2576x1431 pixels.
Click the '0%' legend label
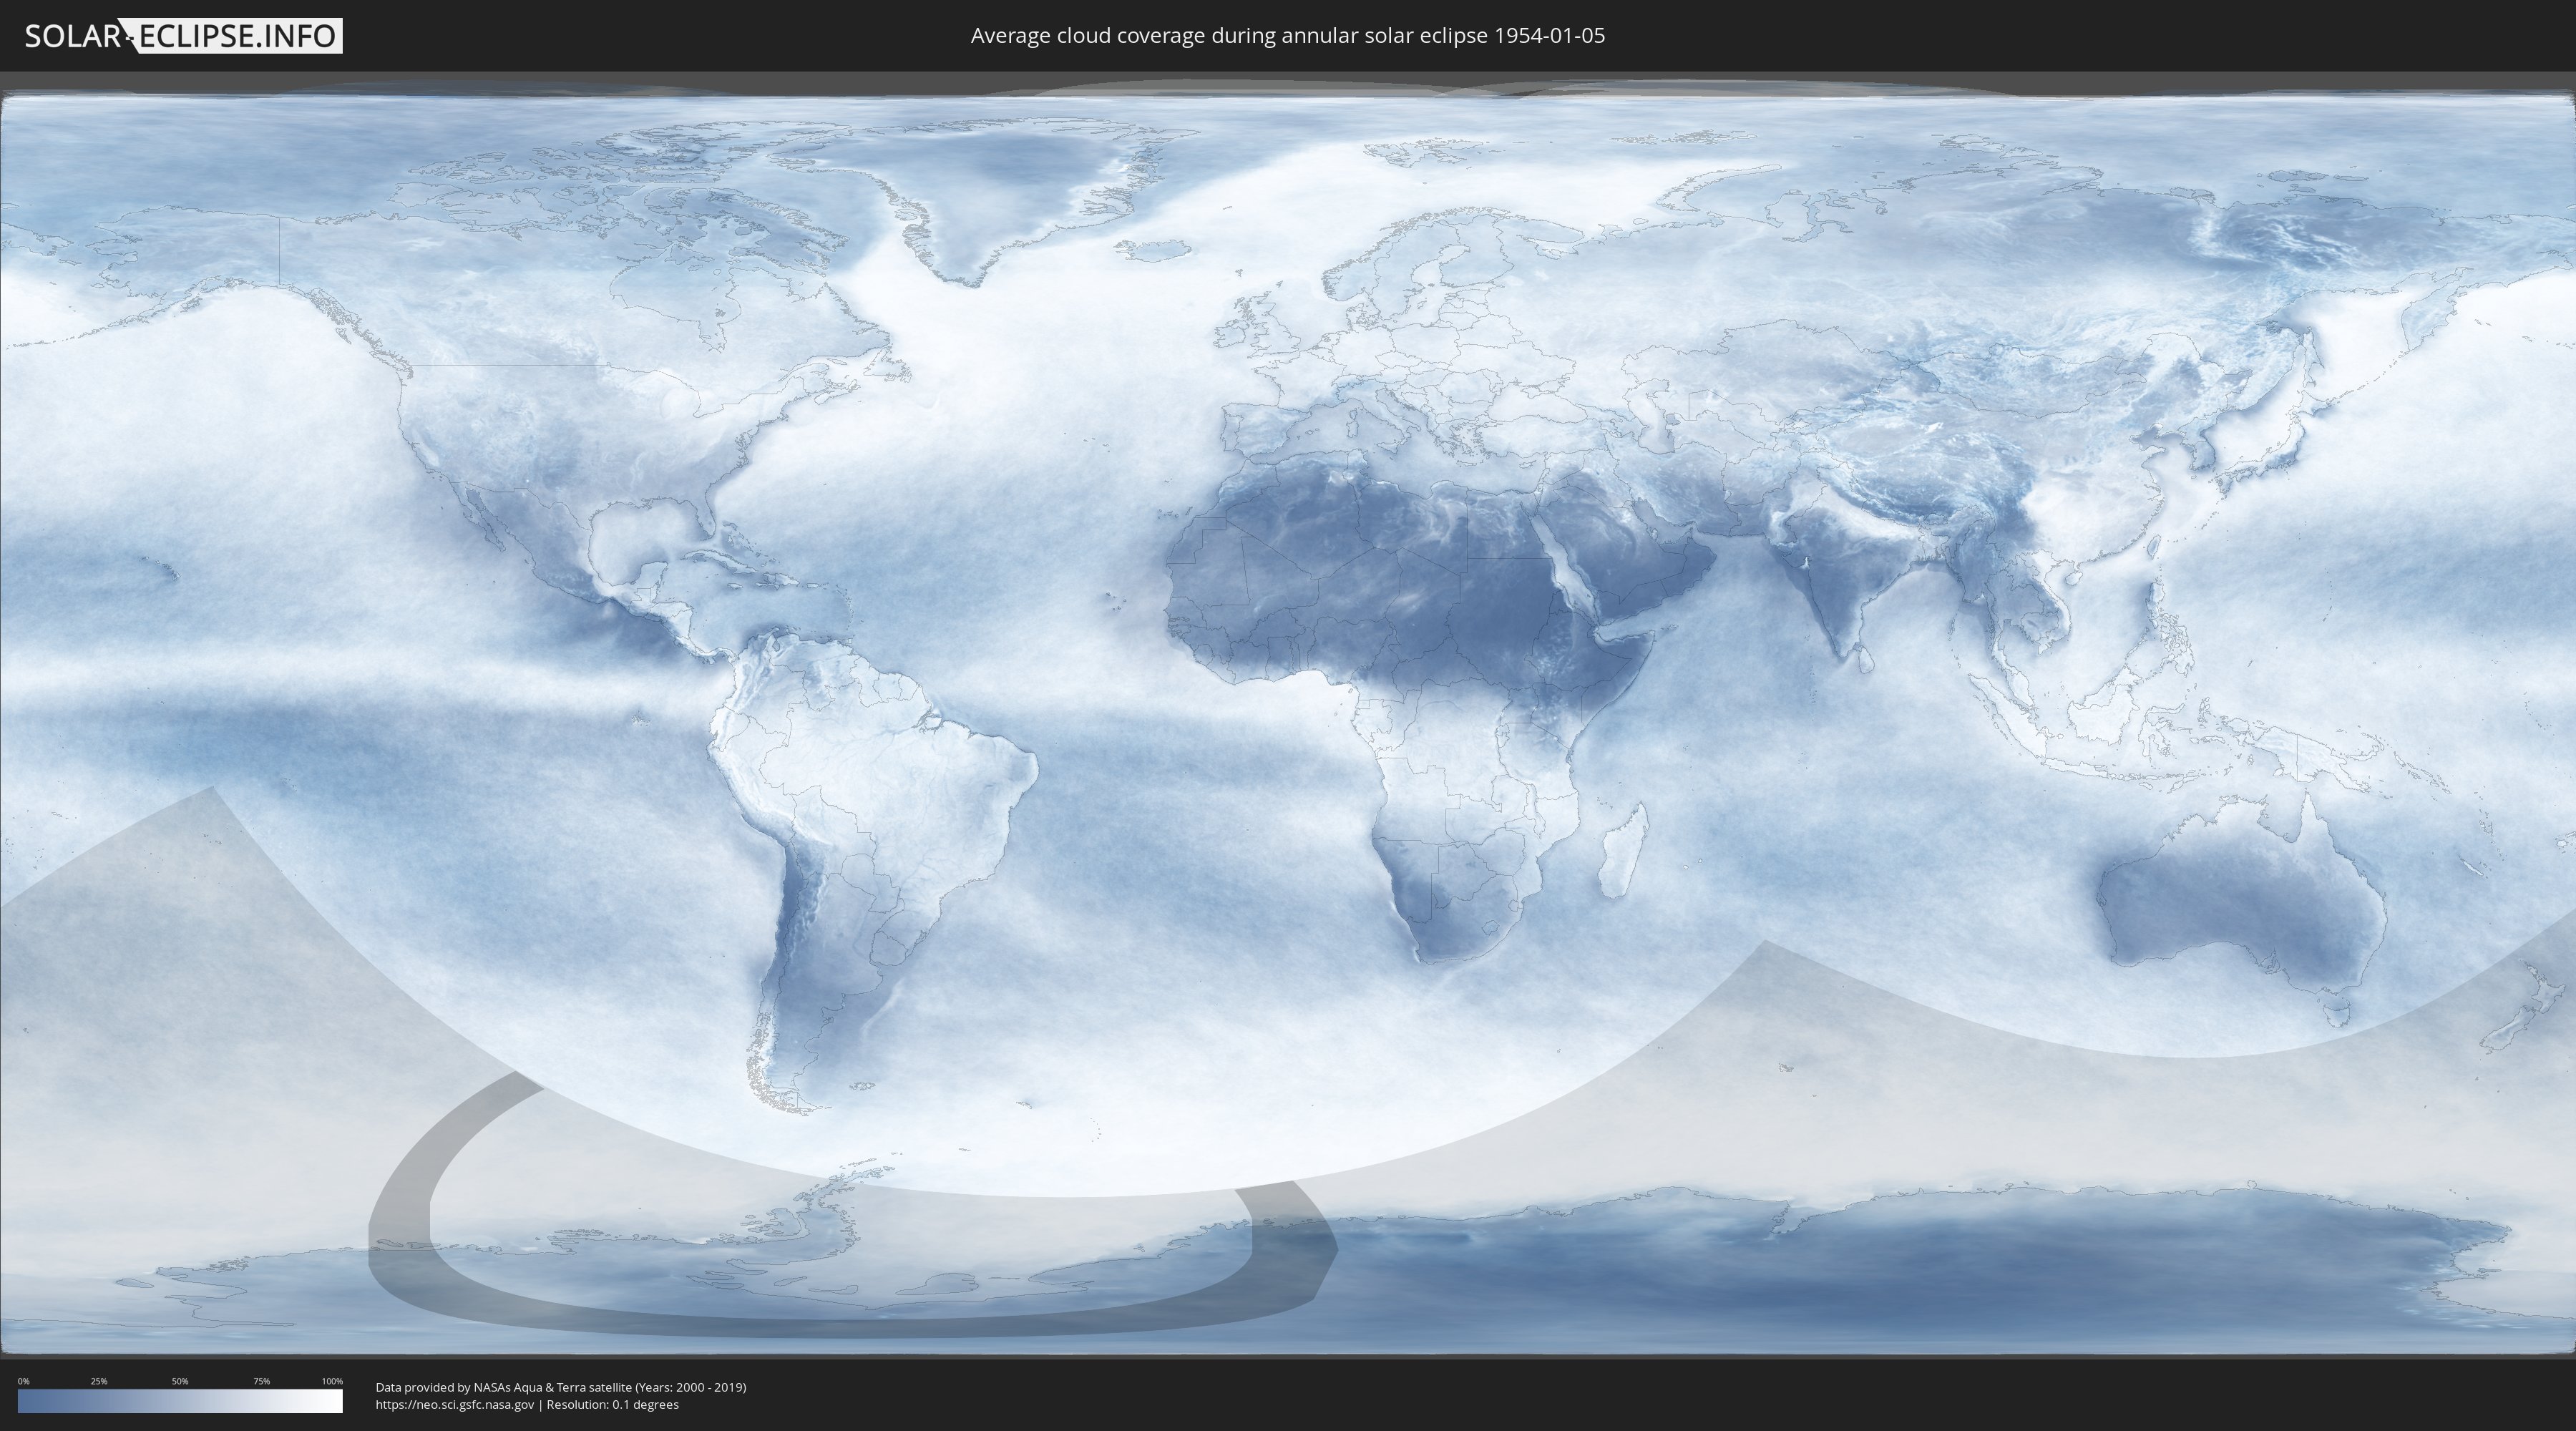[23, 1381]
